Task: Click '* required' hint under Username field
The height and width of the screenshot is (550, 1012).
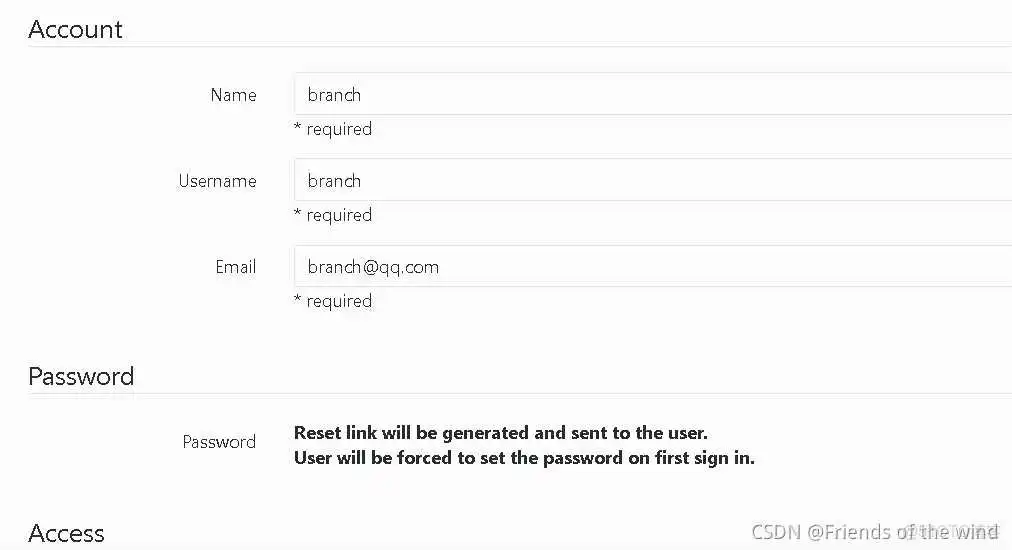Action: (333, 215)
